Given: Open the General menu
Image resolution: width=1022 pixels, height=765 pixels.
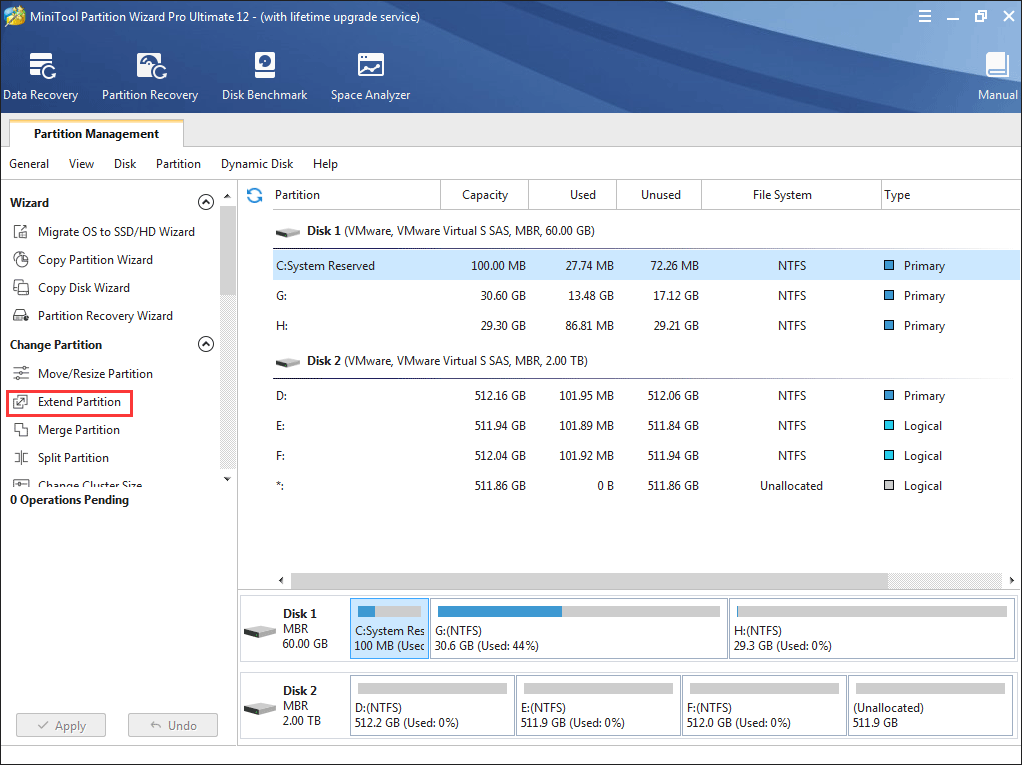Looking at the screenshot, I should (x=29, y=164).
